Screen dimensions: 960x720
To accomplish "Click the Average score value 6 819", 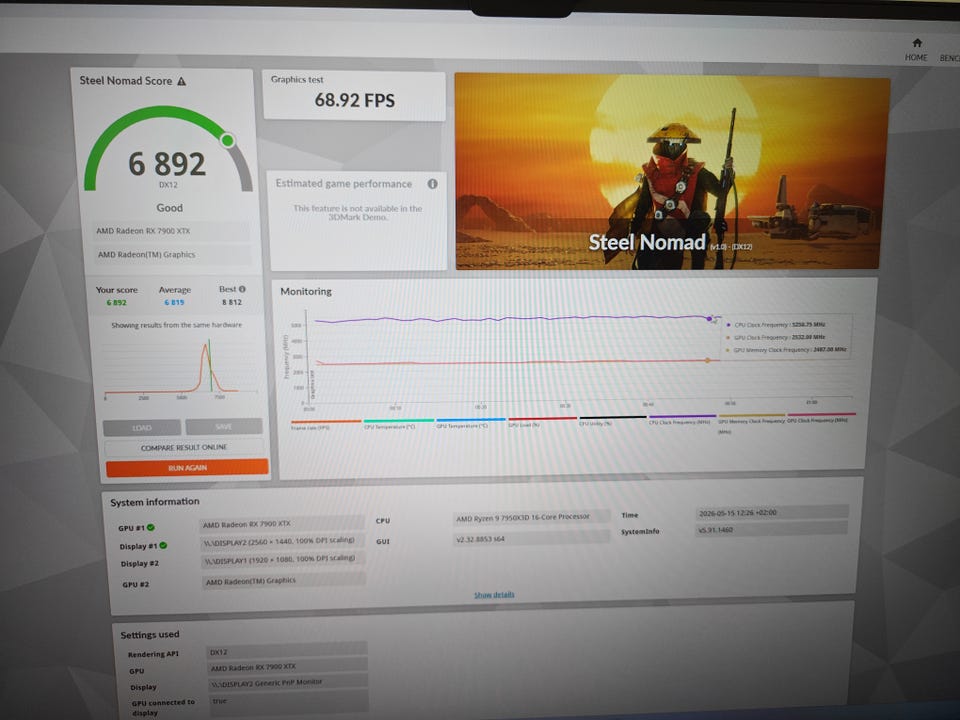I will (x=174, y=302).
